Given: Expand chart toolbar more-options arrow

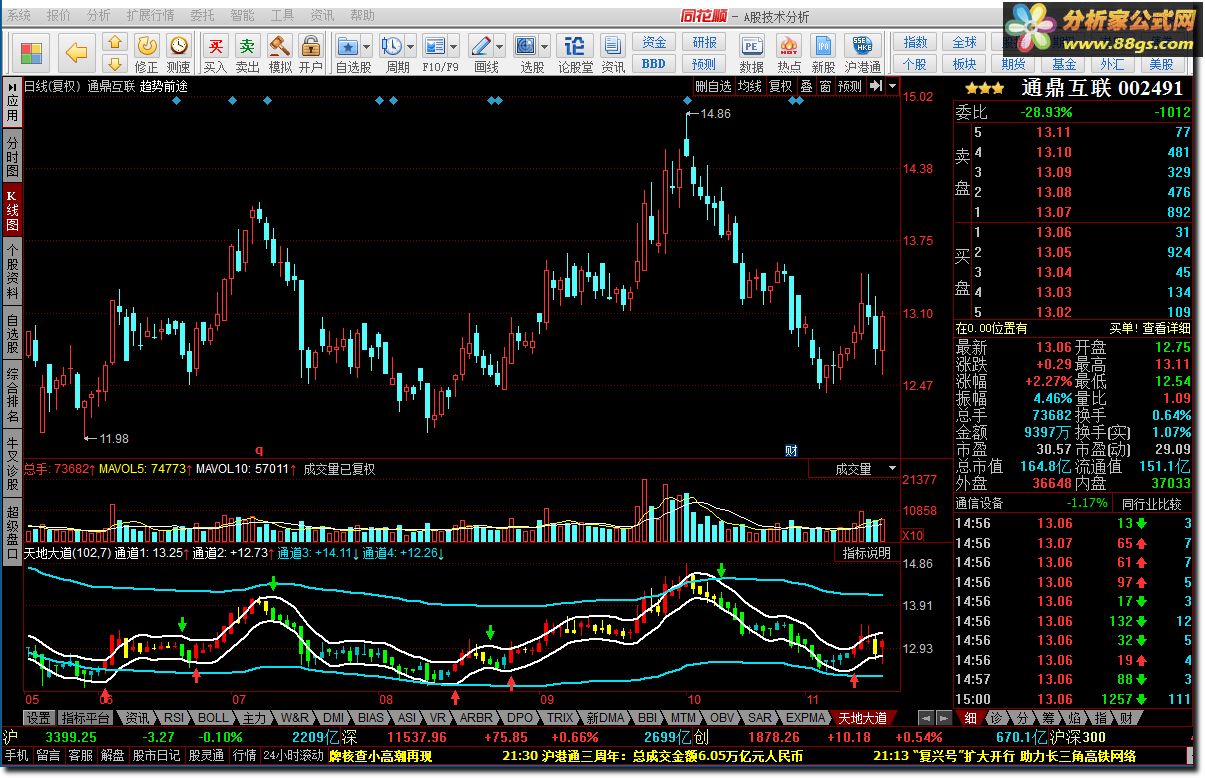Looking at the screenshot, I should tap(893, 86).
